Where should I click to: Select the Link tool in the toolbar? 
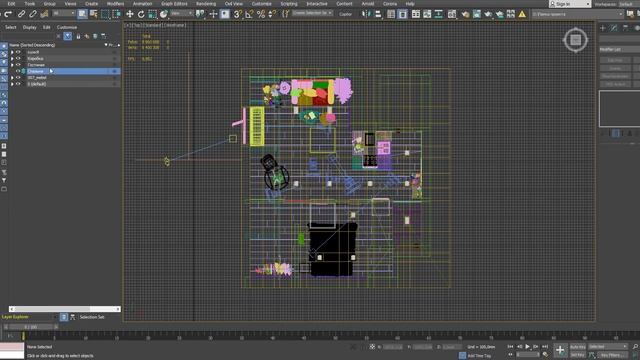pyautogui.click(x=21, y=14)
